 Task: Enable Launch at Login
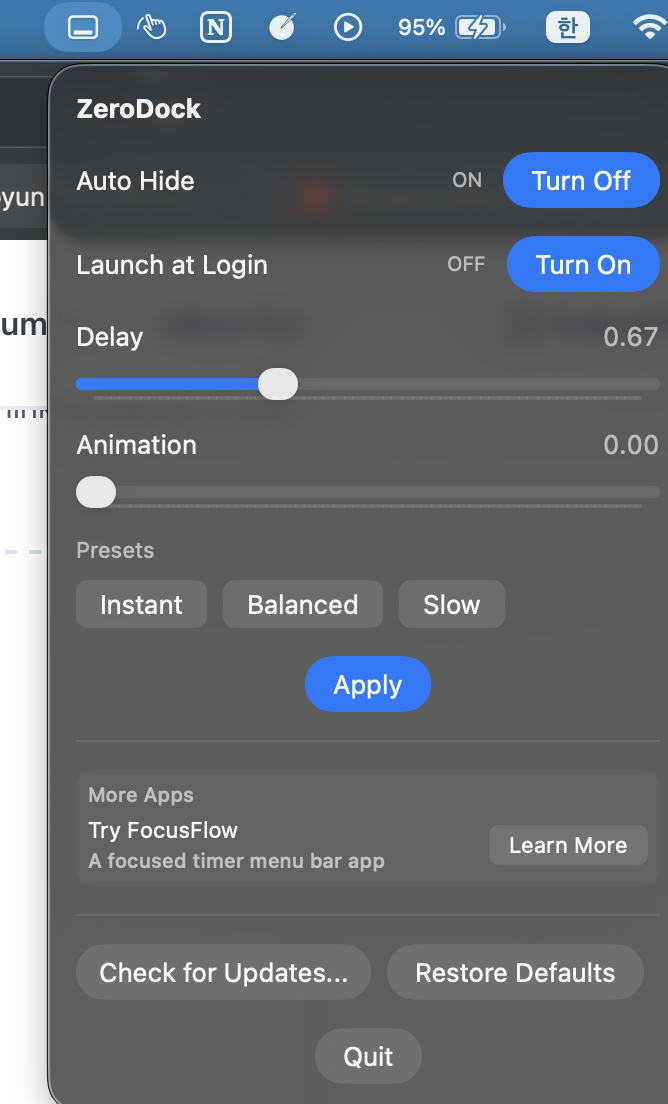[583, 264]
